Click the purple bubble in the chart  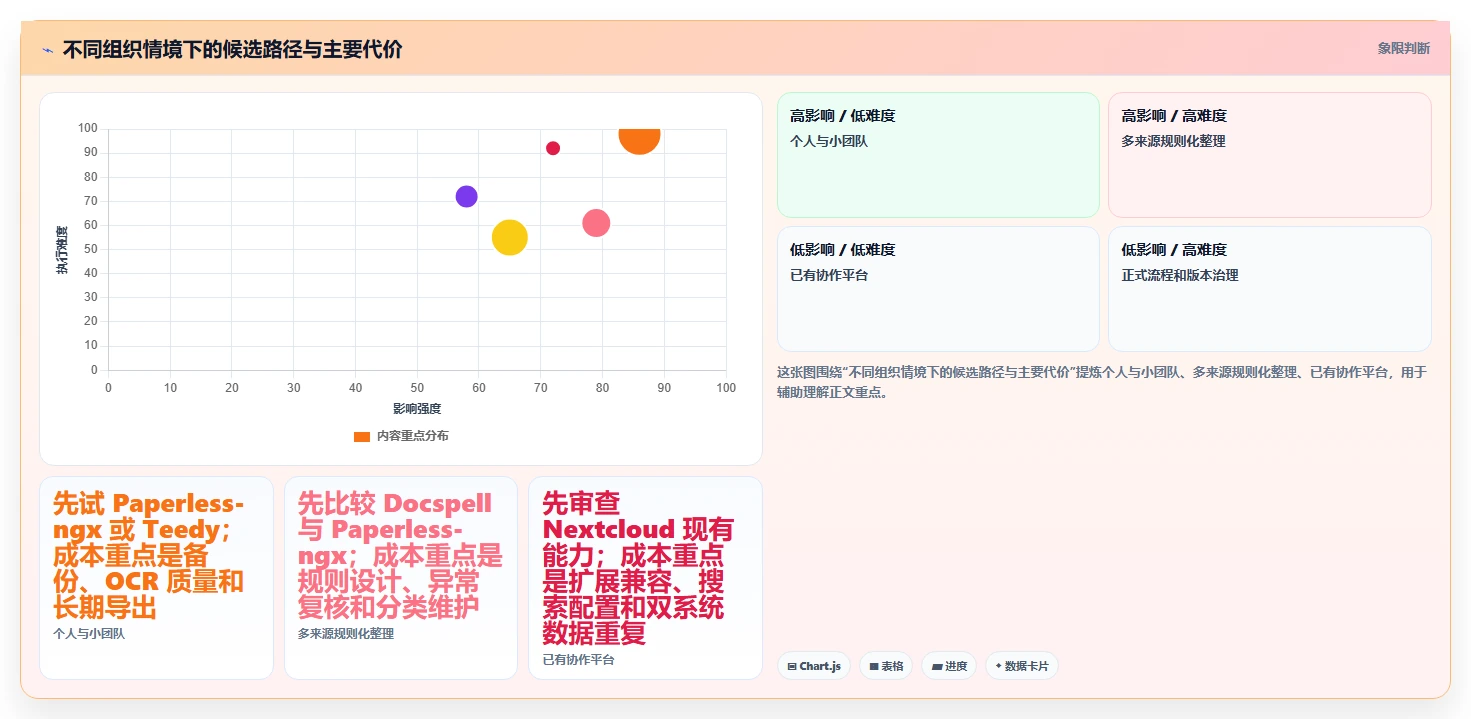pyautogui.click(x=466, y=196)
